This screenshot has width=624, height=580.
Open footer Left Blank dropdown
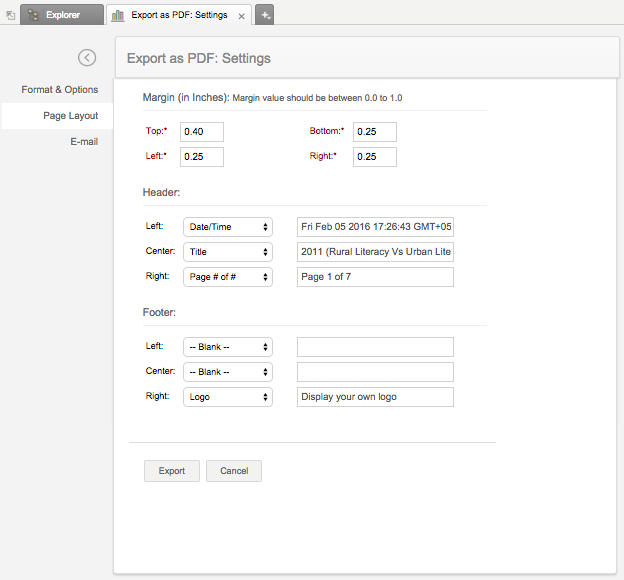[228, 347]
